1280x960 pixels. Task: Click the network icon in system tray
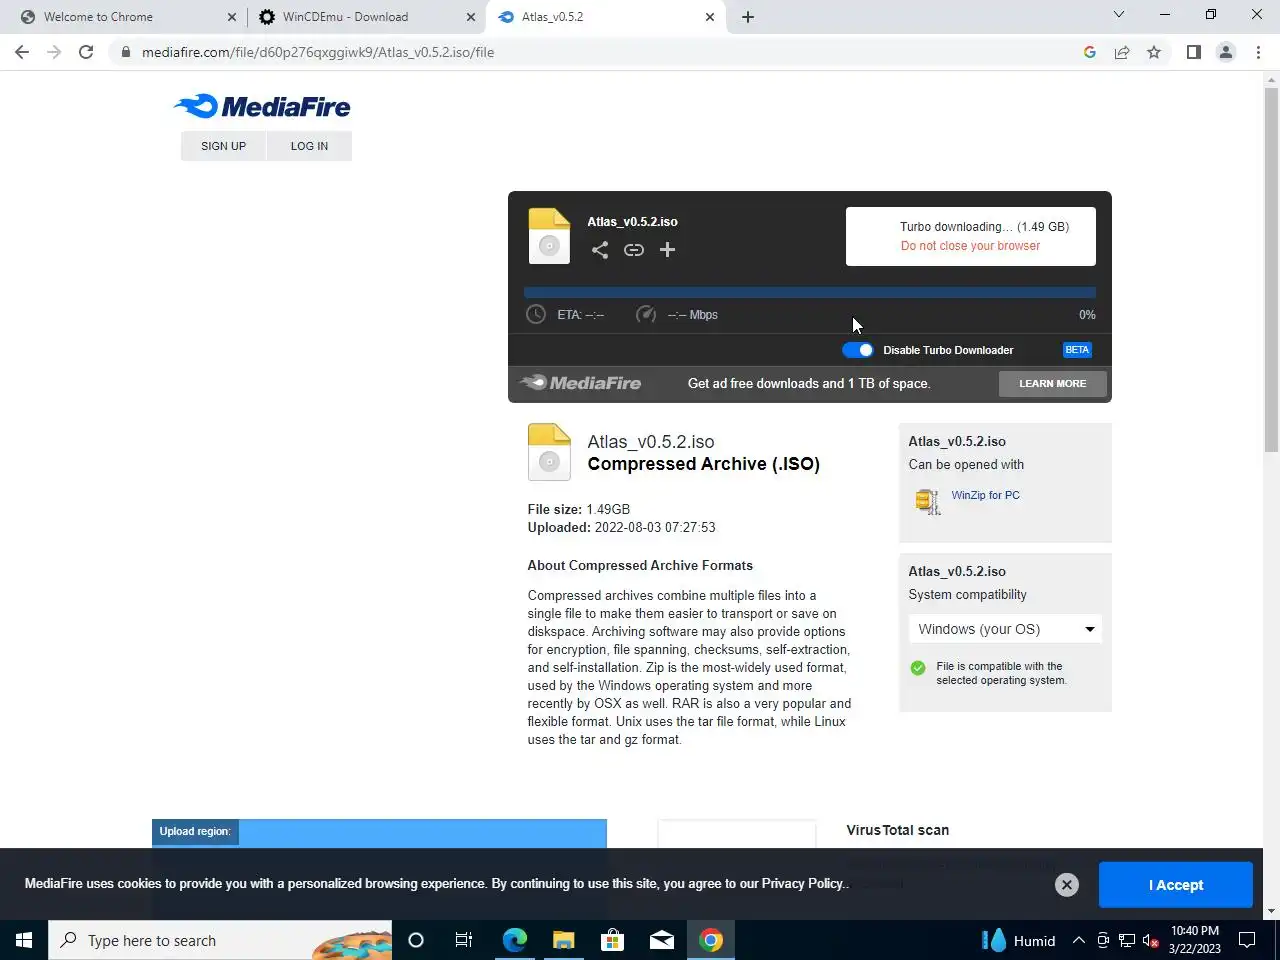coord(1127,940)
